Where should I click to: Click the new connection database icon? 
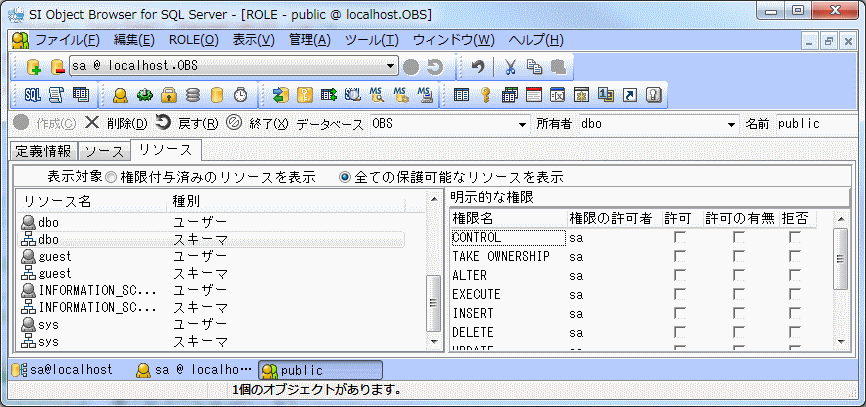click(33, 67)
